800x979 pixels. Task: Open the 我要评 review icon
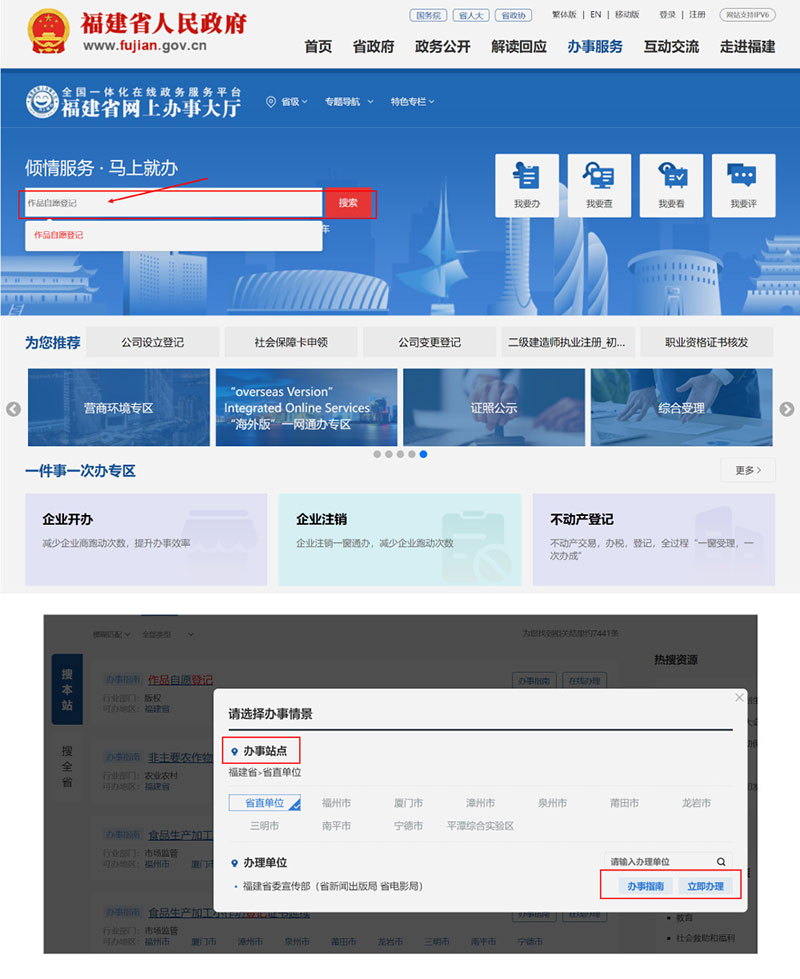[744, 185]
